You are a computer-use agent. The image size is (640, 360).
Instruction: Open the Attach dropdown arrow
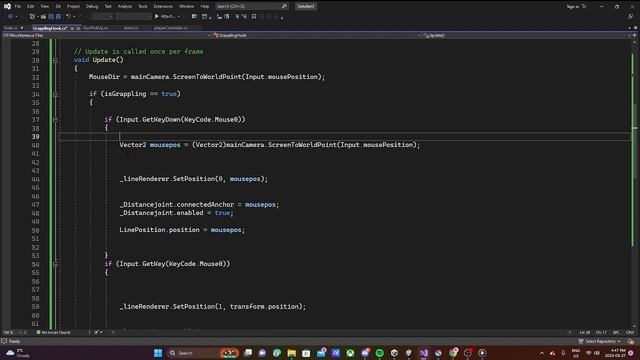[178, 16]
